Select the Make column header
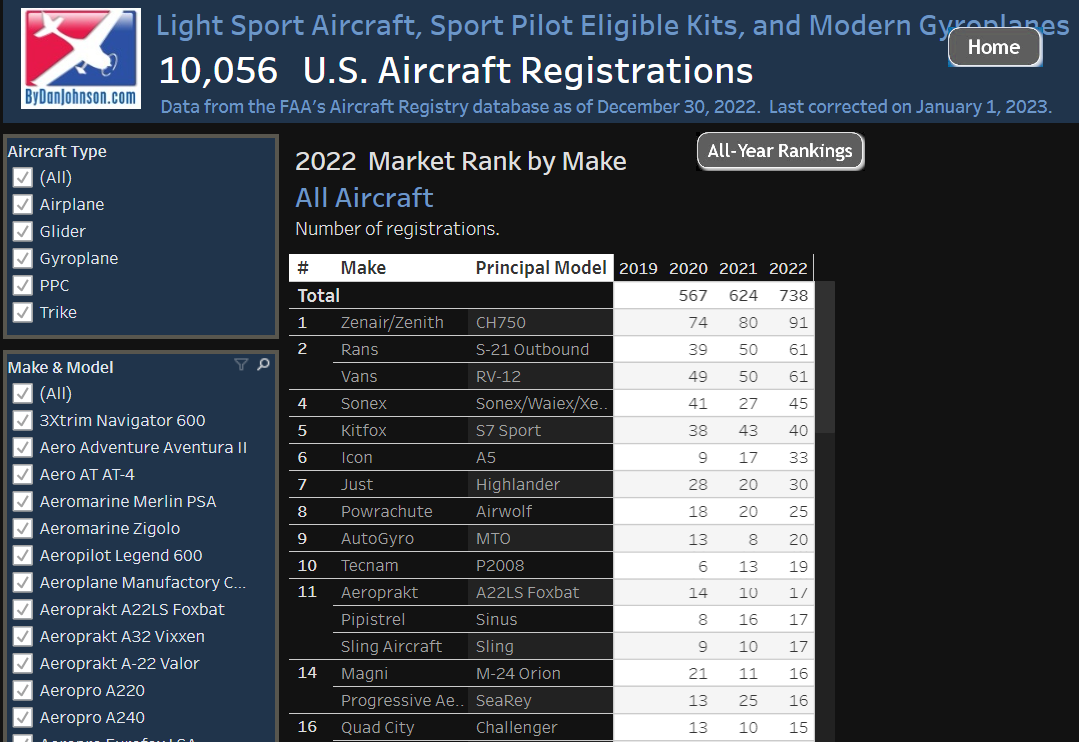 (x=363, y=268)
